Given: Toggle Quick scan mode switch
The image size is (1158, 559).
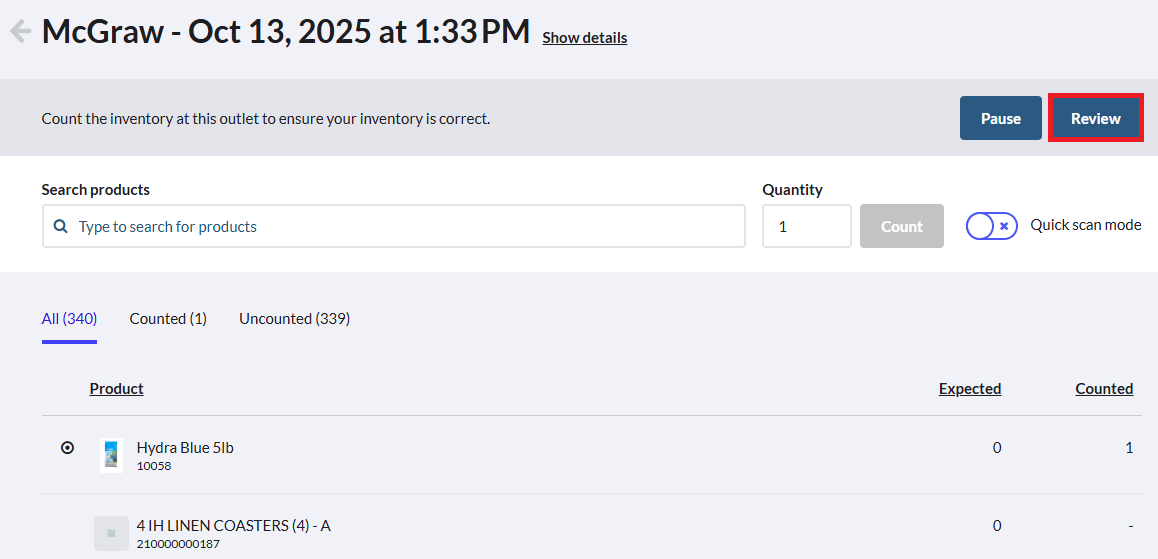Looking at the screenshot, I should 992,226.
